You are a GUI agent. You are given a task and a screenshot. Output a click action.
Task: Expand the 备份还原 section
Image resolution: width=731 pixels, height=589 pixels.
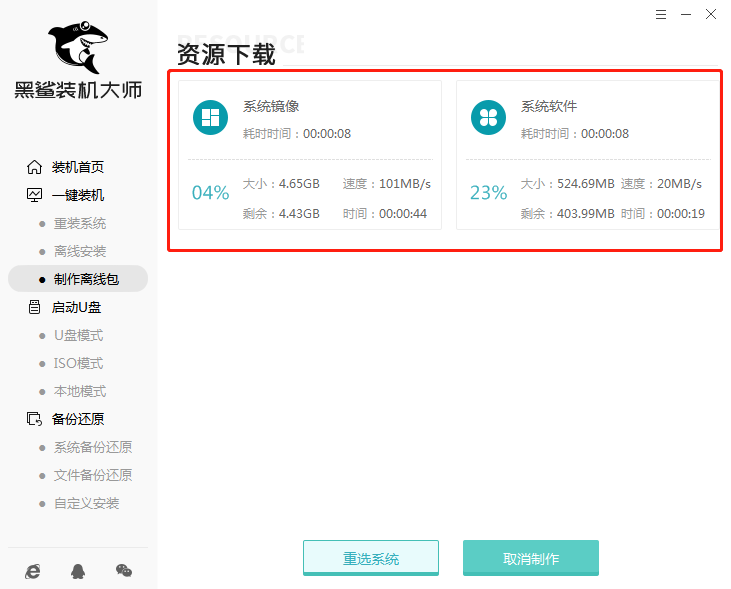(77, 419)
